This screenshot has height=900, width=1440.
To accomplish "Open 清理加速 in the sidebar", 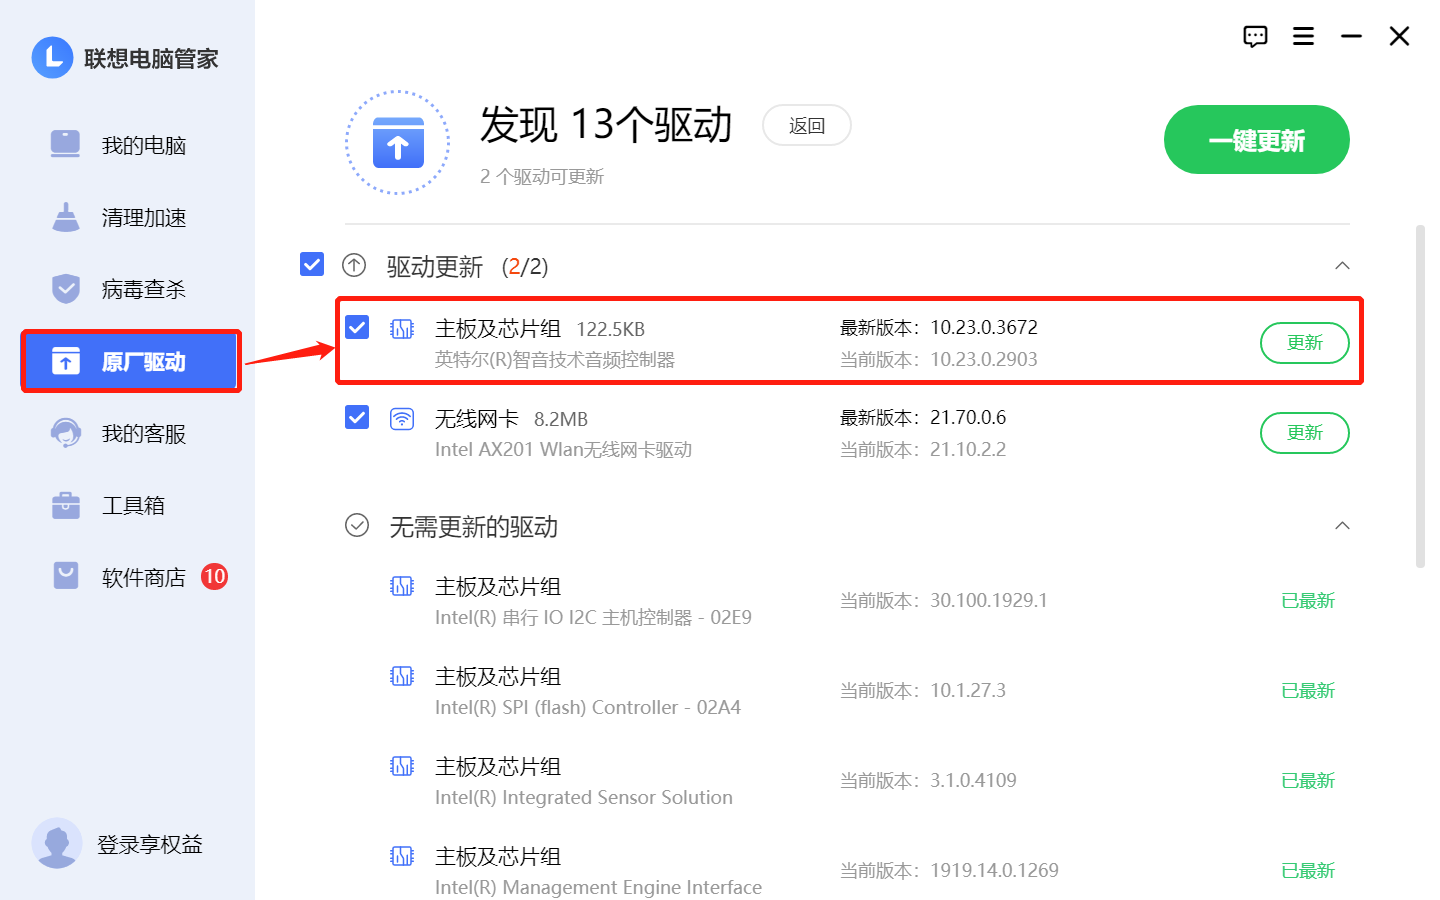I will pos(128,217).
